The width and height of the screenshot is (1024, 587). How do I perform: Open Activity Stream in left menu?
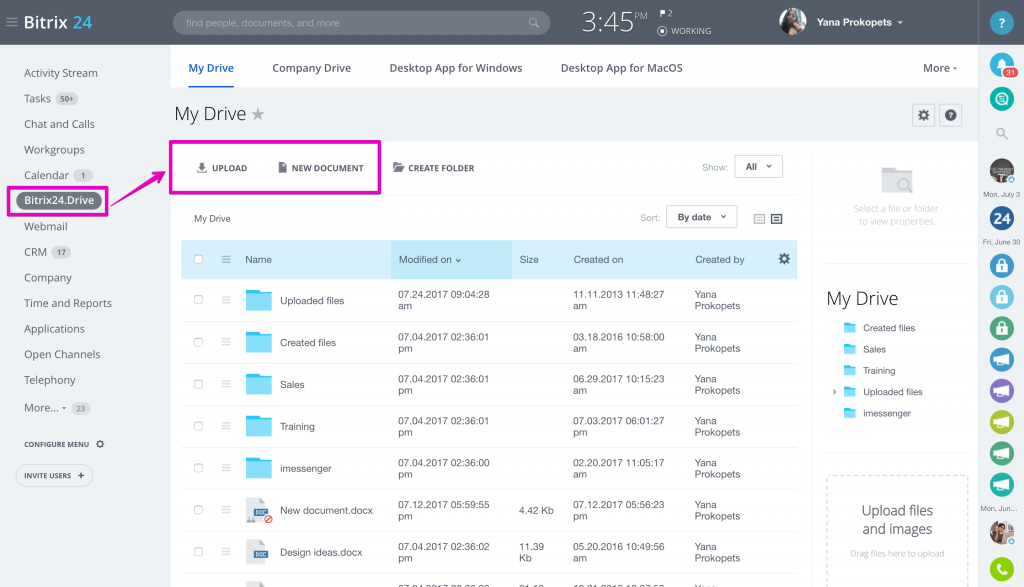tap(61, 73)
